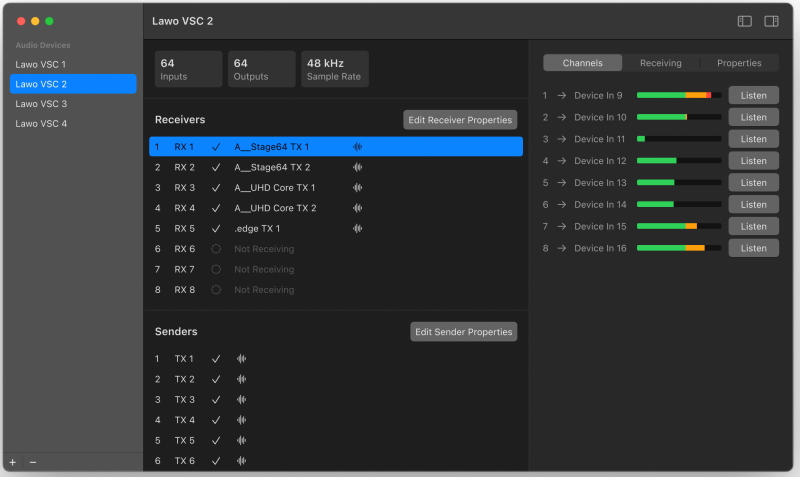Click the plus icon to add device
The image size is (800, 477).
click(13, 463)
